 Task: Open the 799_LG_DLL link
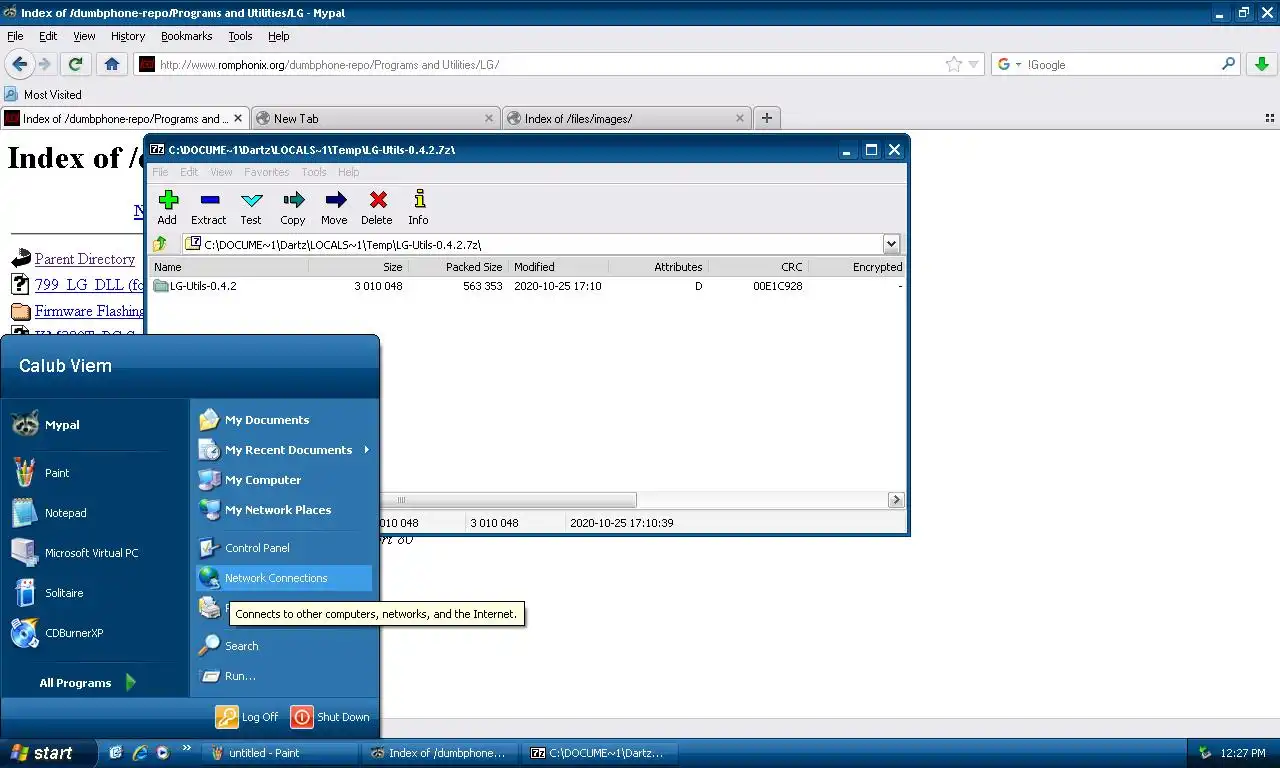tap(90, 285)
